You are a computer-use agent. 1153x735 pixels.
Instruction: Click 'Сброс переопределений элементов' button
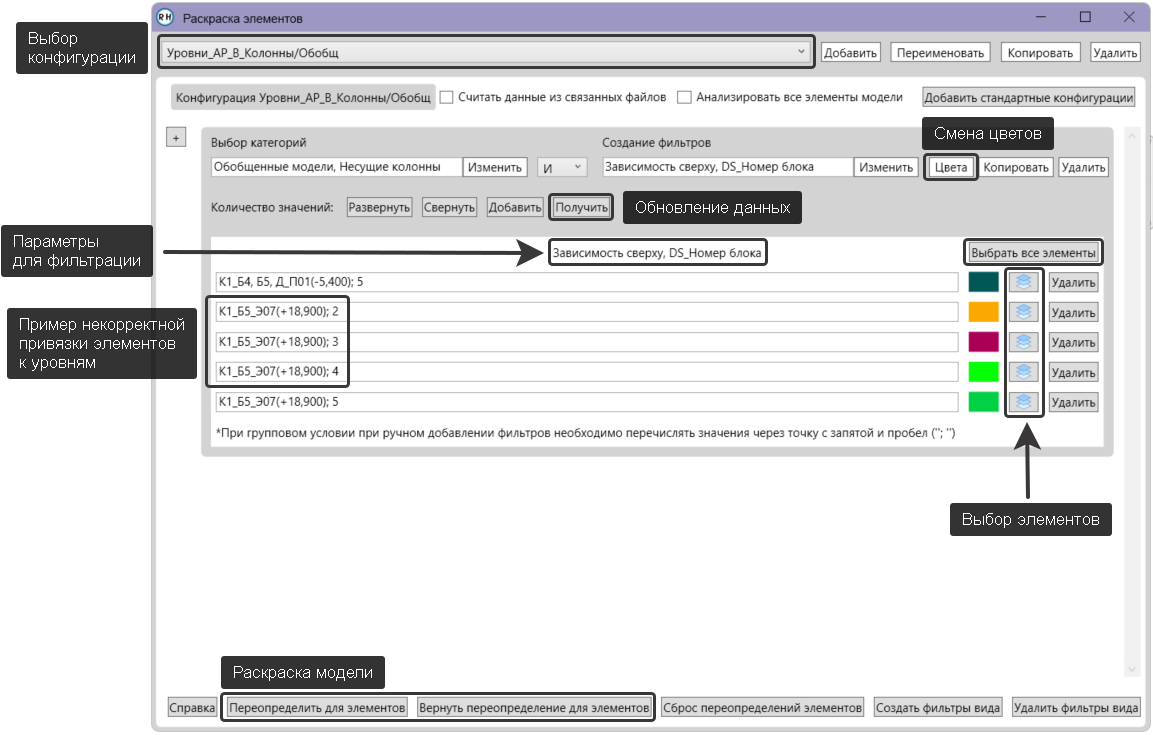762,708
